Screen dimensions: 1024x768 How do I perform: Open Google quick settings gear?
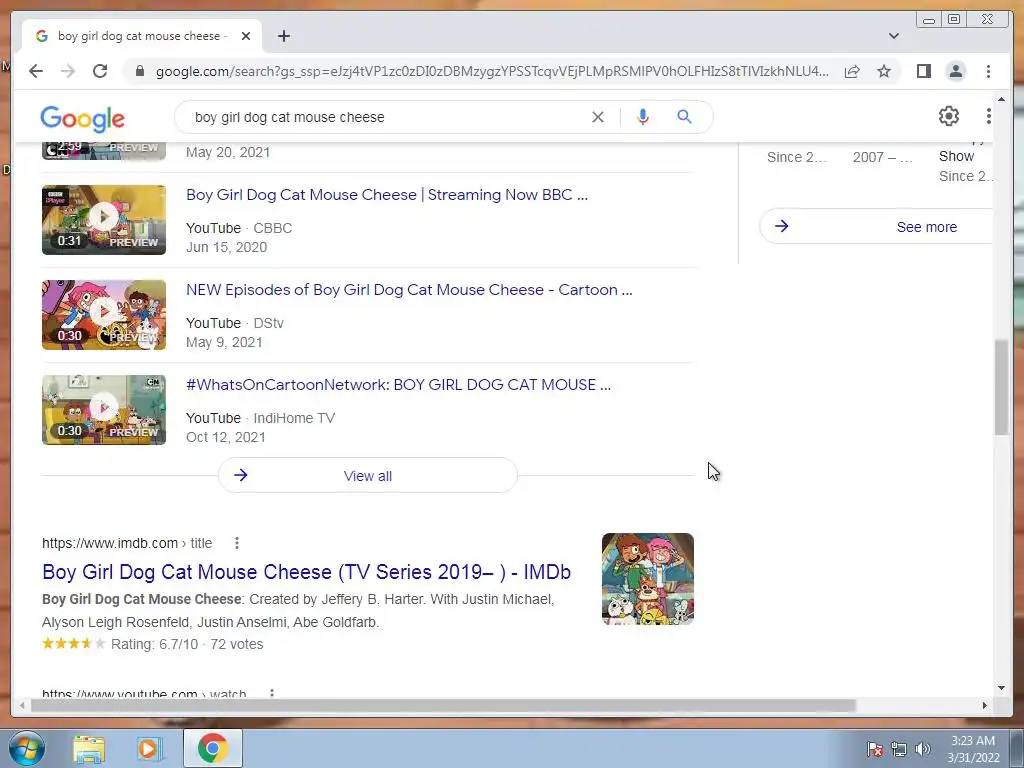tap(949, 116)
